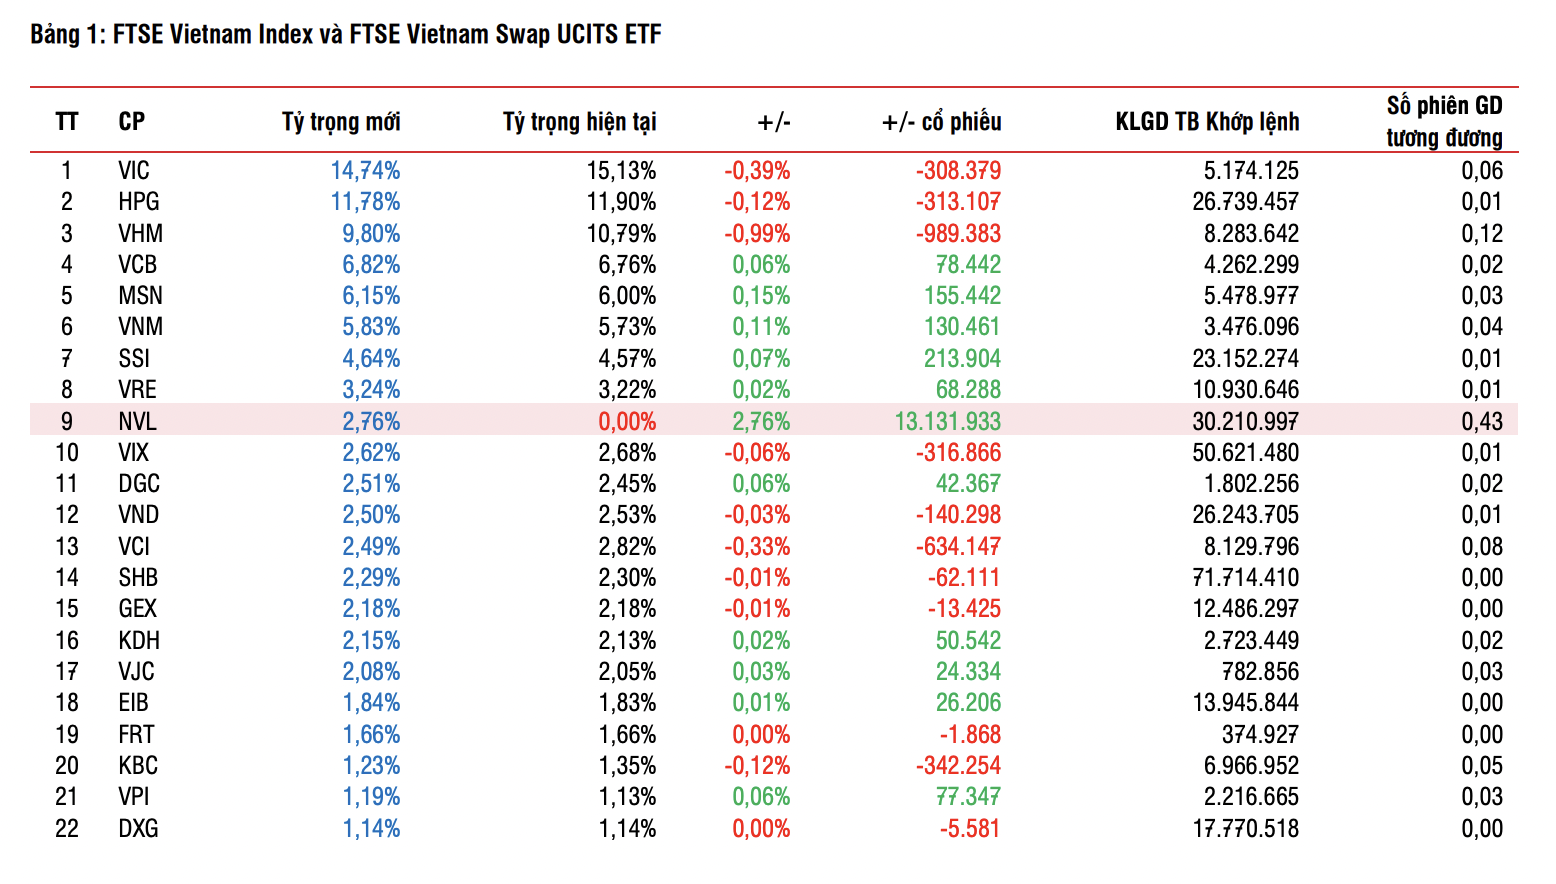
Task: Click the "+/- cổ phiếu" column header
Action: tap(941, 122)
